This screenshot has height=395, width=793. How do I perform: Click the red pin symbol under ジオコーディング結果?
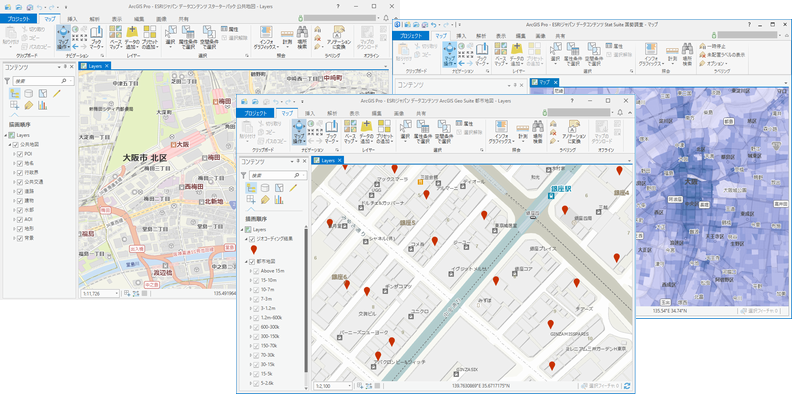(254, 249)
